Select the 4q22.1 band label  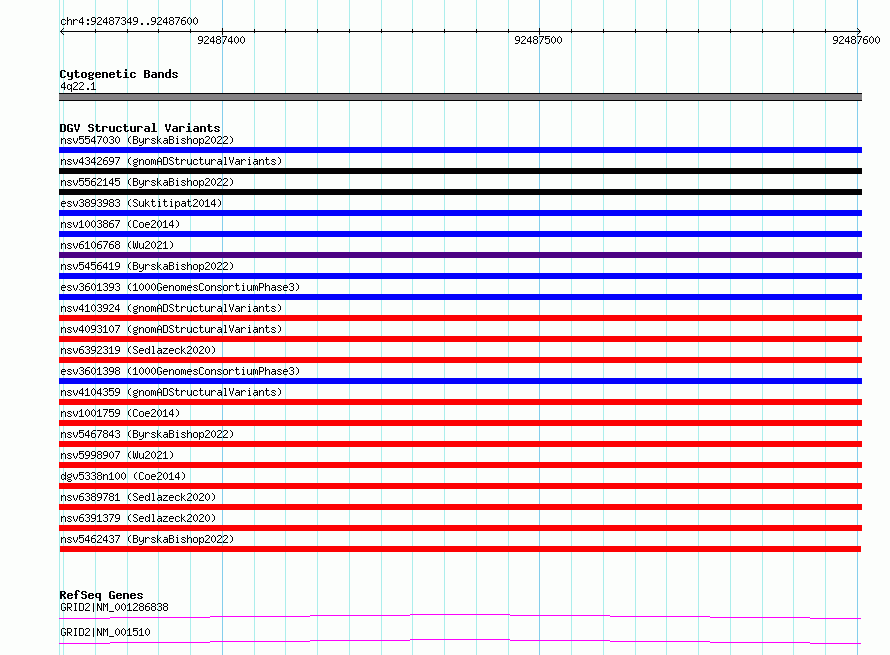[x=78, y=86]
